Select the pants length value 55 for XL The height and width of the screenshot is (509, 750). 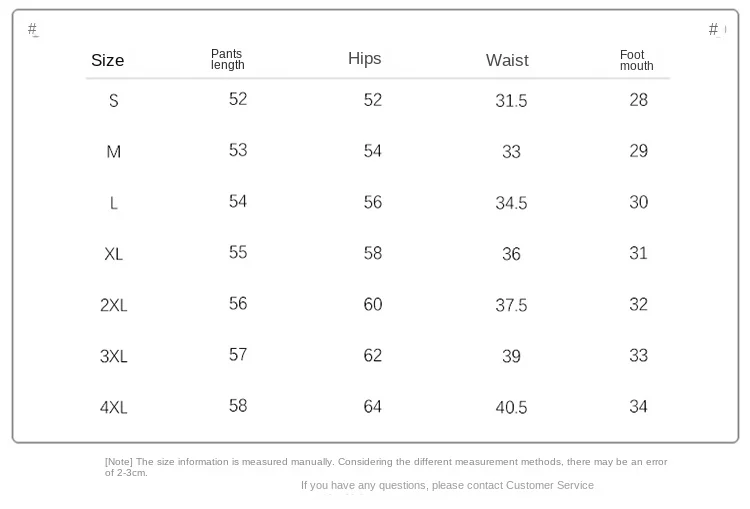click(238, 253)
